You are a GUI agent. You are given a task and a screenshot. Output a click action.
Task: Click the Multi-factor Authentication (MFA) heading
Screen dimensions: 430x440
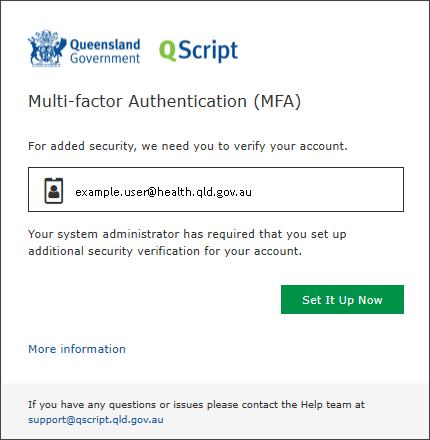click(165, 101)
